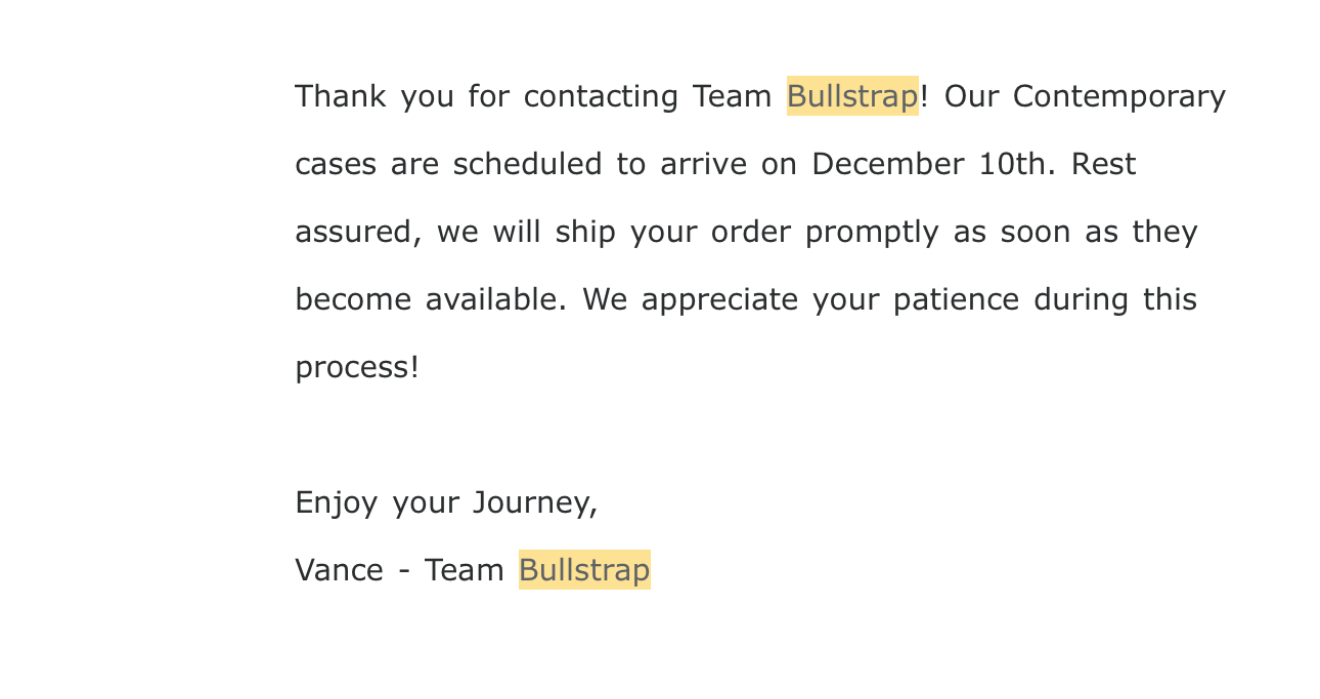Image resolution: width=1320 pixels, height=699 pixels.
Task: Click the word Enjoy in the closing
Action: coord(336,504)
